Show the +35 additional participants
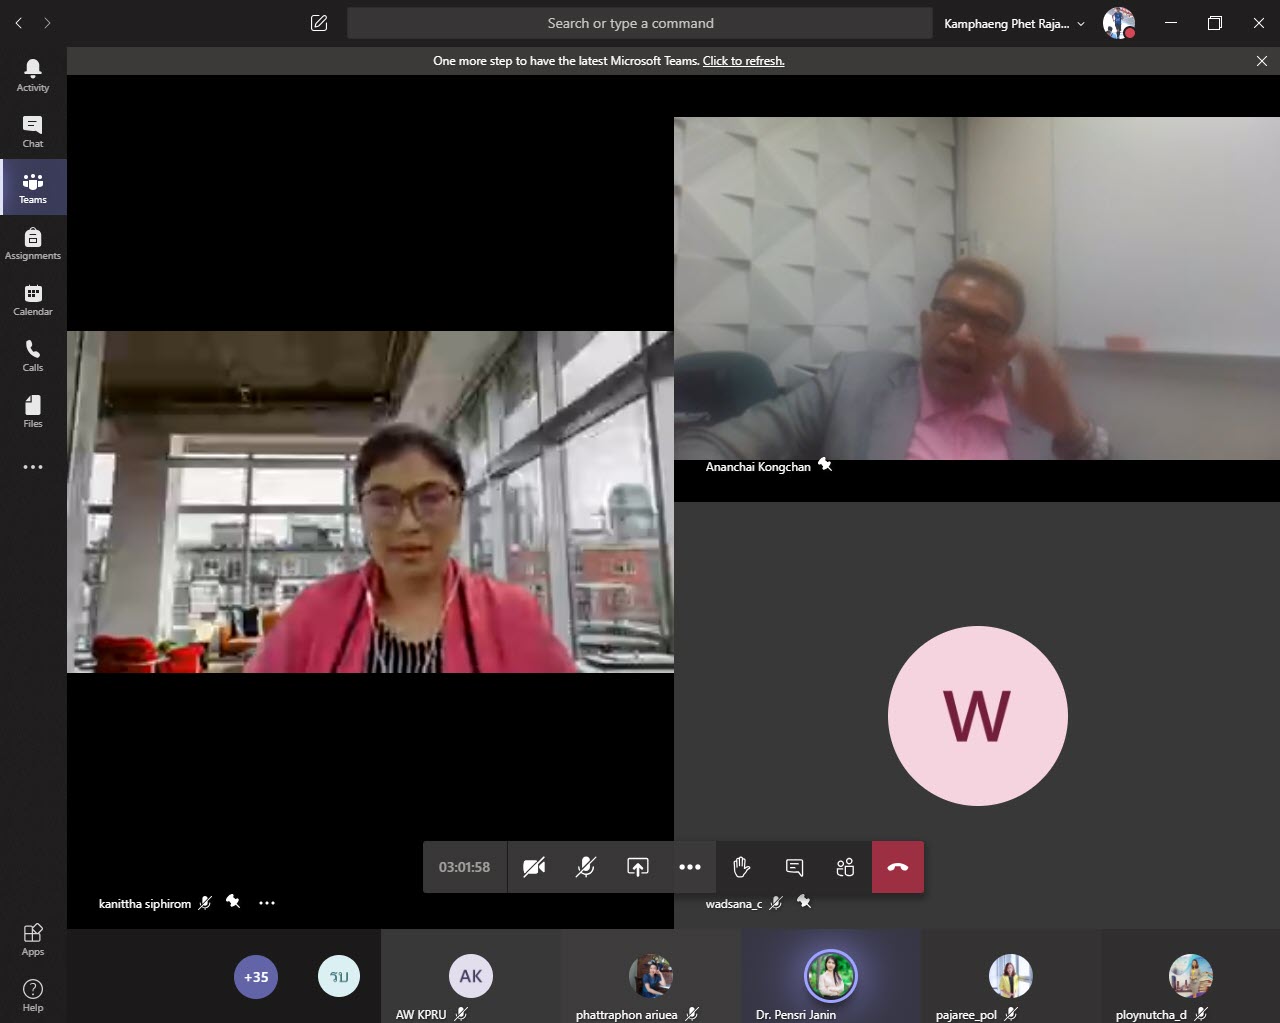The width and height of the screenshot is (1280, 1023). (x=256, y=977)
